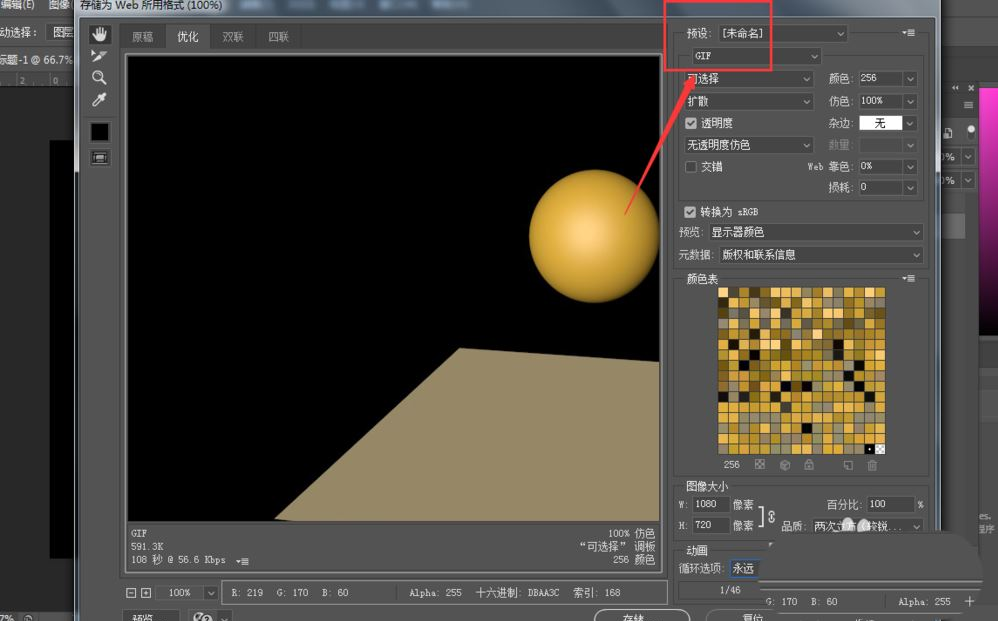Uncheck the 转换为 sRGB checkbox
Viewport: 998px width, 621px height.
click(x=690, y=212)
